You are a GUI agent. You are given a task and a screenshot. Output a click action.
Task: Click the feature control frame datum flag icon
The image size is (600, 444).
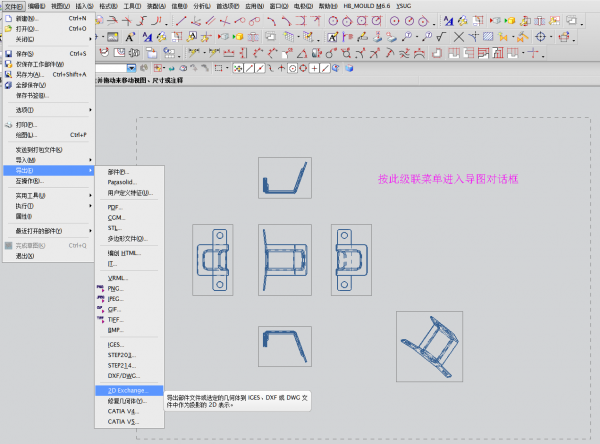coord(347,37)
